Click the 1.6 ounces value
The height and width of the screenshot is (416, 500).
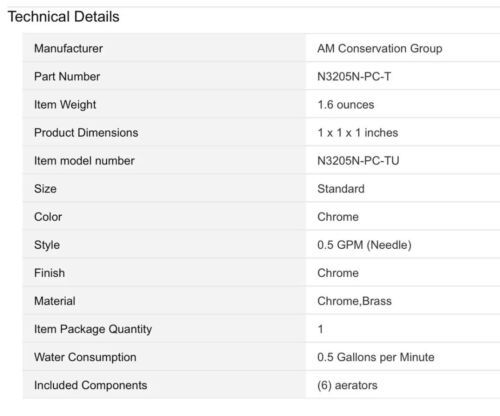(346, 105)
